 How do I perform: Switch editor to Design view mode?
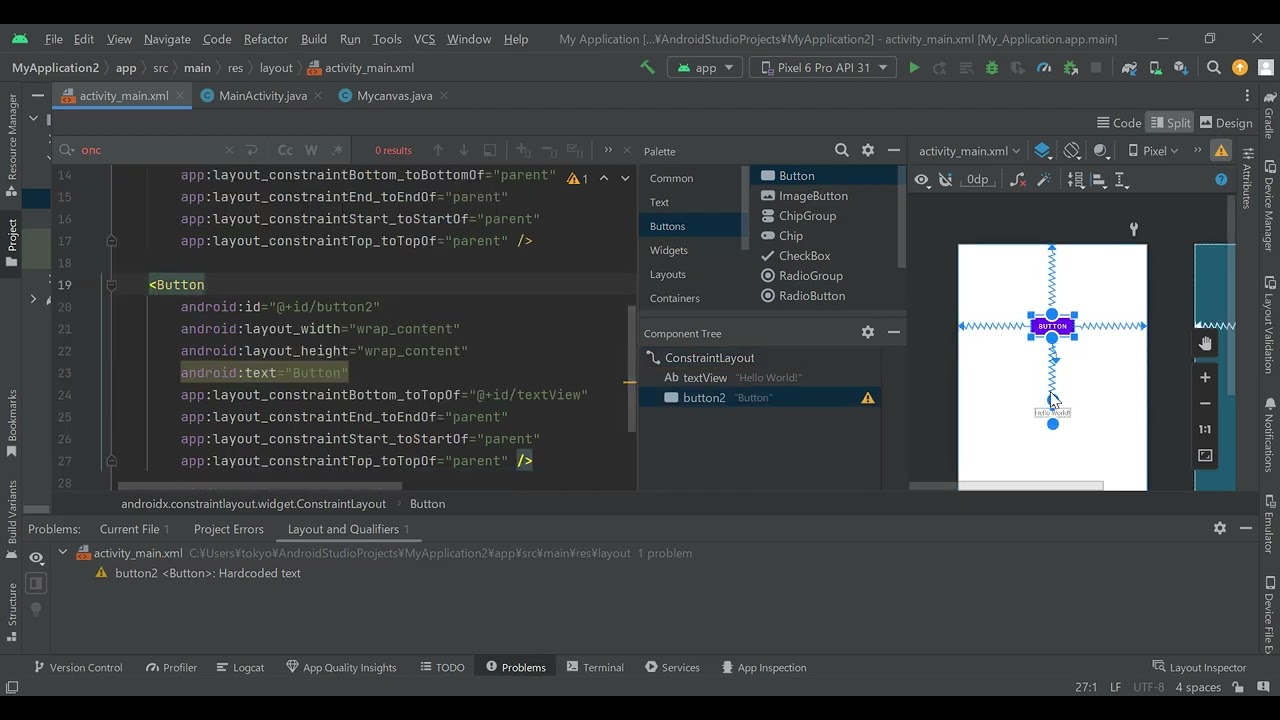coord(1226,123)
